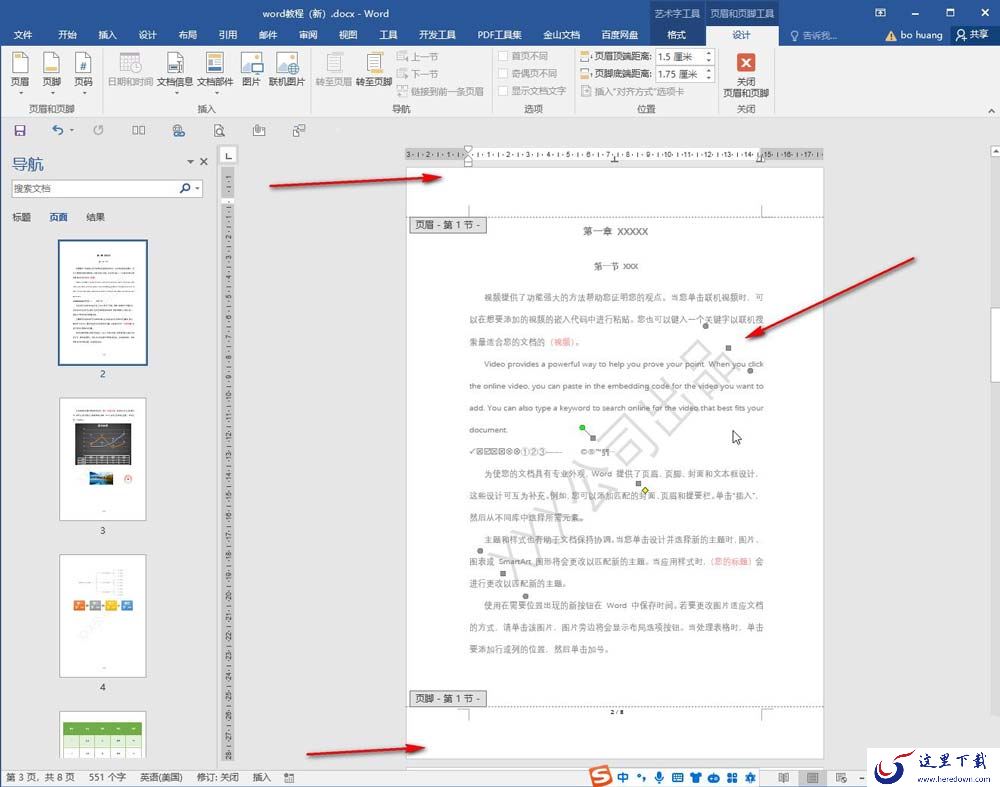The height and width of the screenshot is (787, 1000).
Task: Save the document from quick access toolbar
Action: 20,130
